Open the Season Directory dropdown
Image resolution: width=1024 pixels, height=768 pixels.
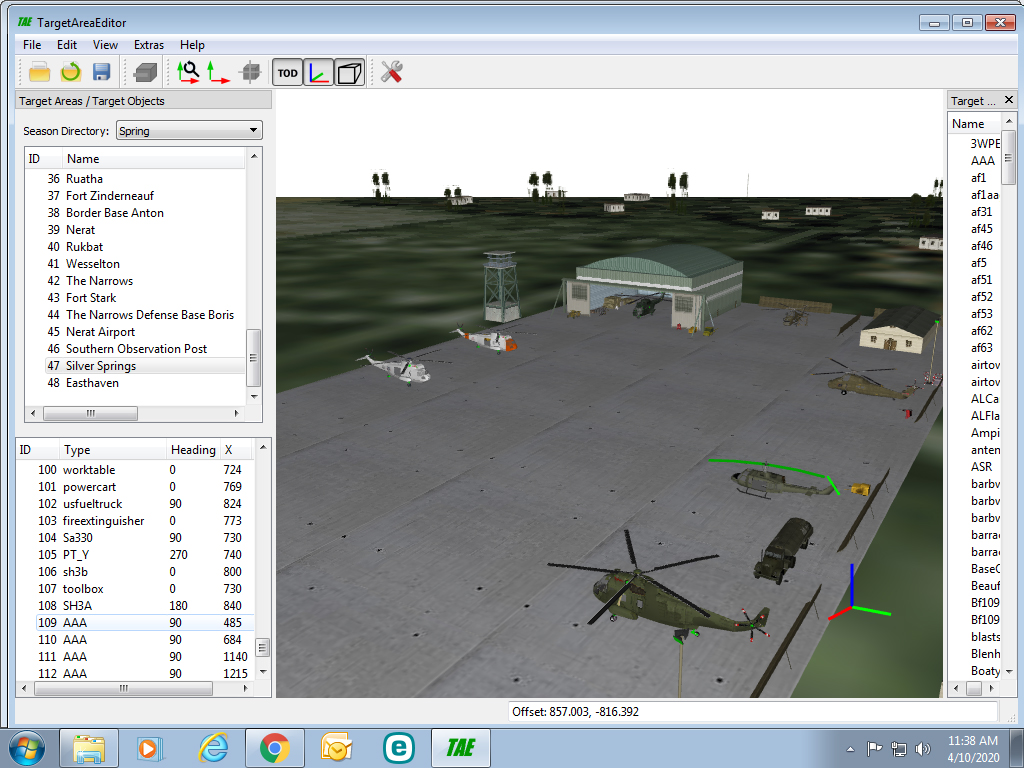tap(189, 131)
